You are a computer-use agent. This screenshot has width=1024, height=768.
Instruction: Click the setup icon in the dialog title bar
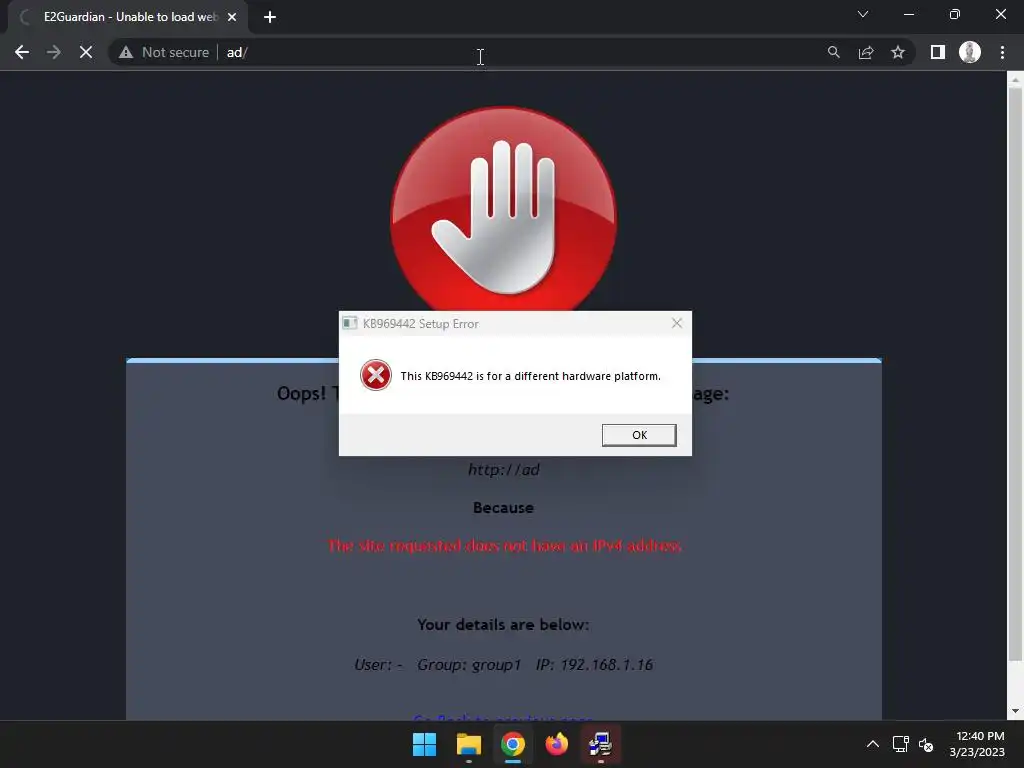[x=350, y=323]
